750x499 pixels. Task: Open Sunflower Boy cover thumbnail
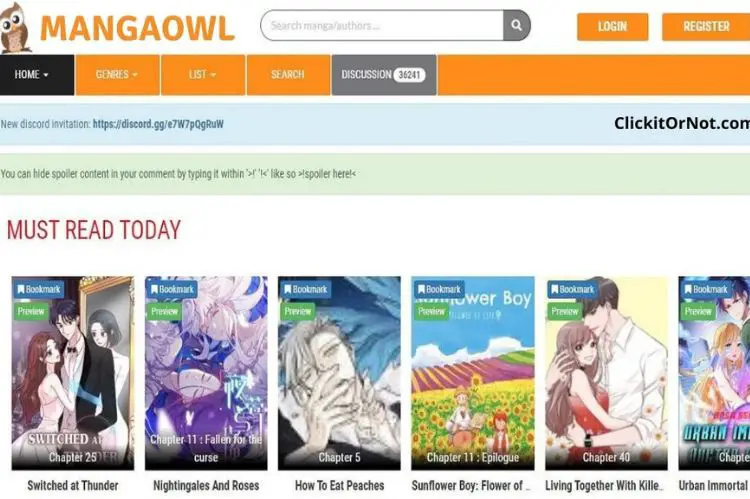point(473,373)
